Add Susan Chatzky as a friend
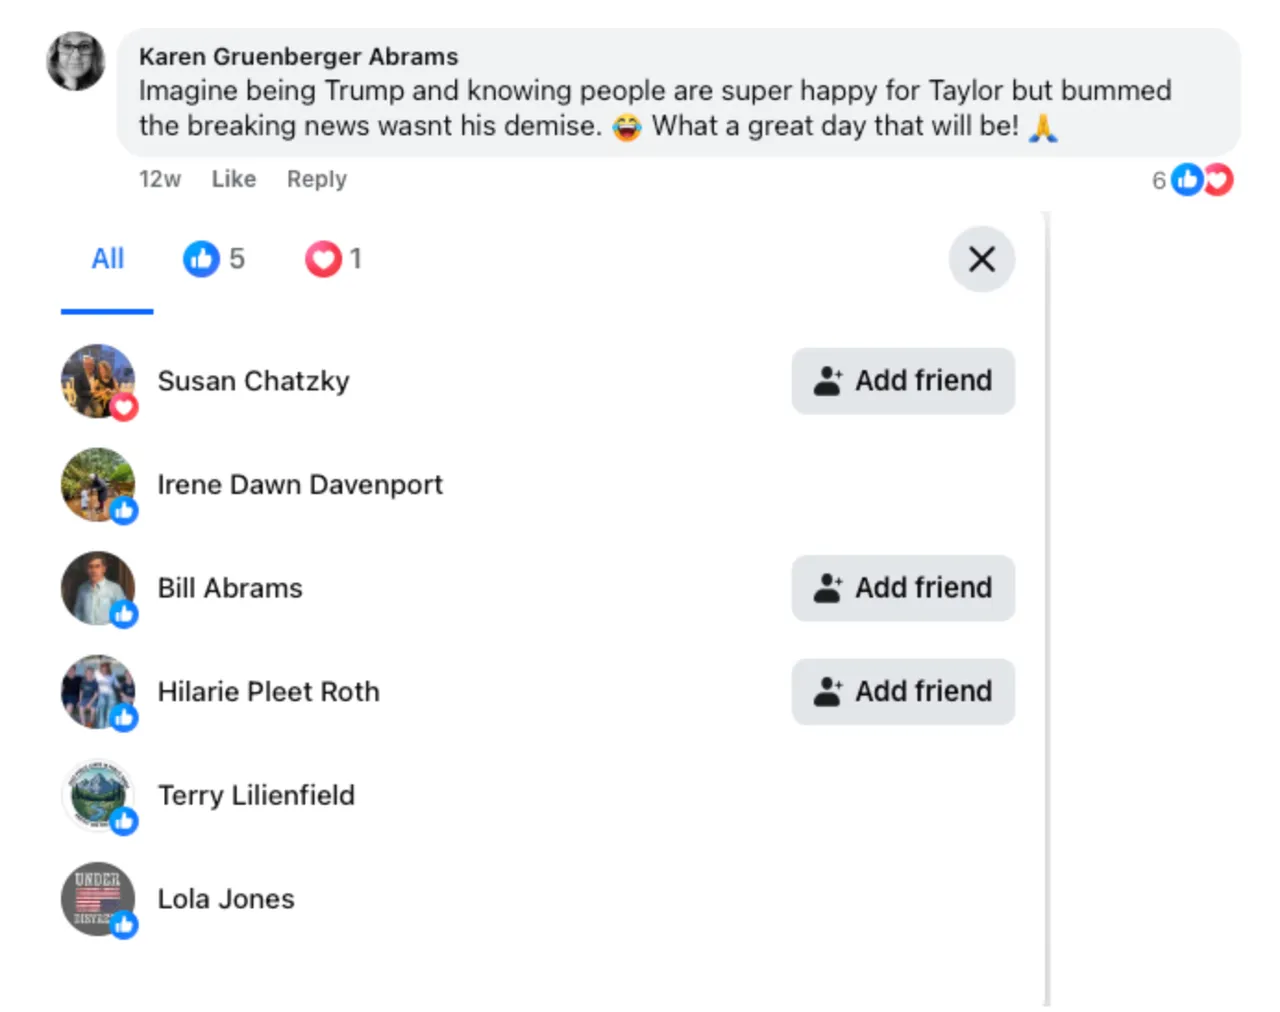 click(x=903, y=381)
